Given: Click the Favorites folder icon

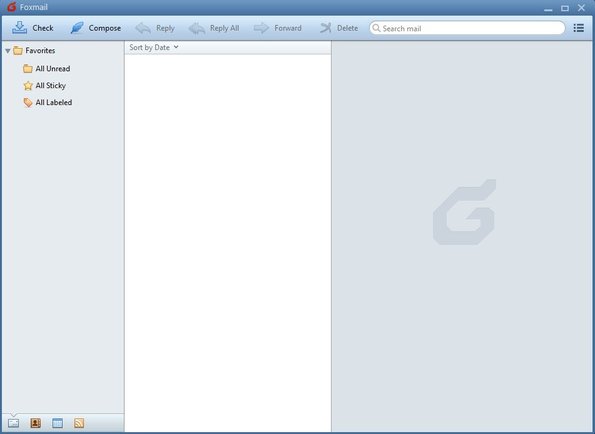Looking at the screenshot, I should tap(18, 50).
